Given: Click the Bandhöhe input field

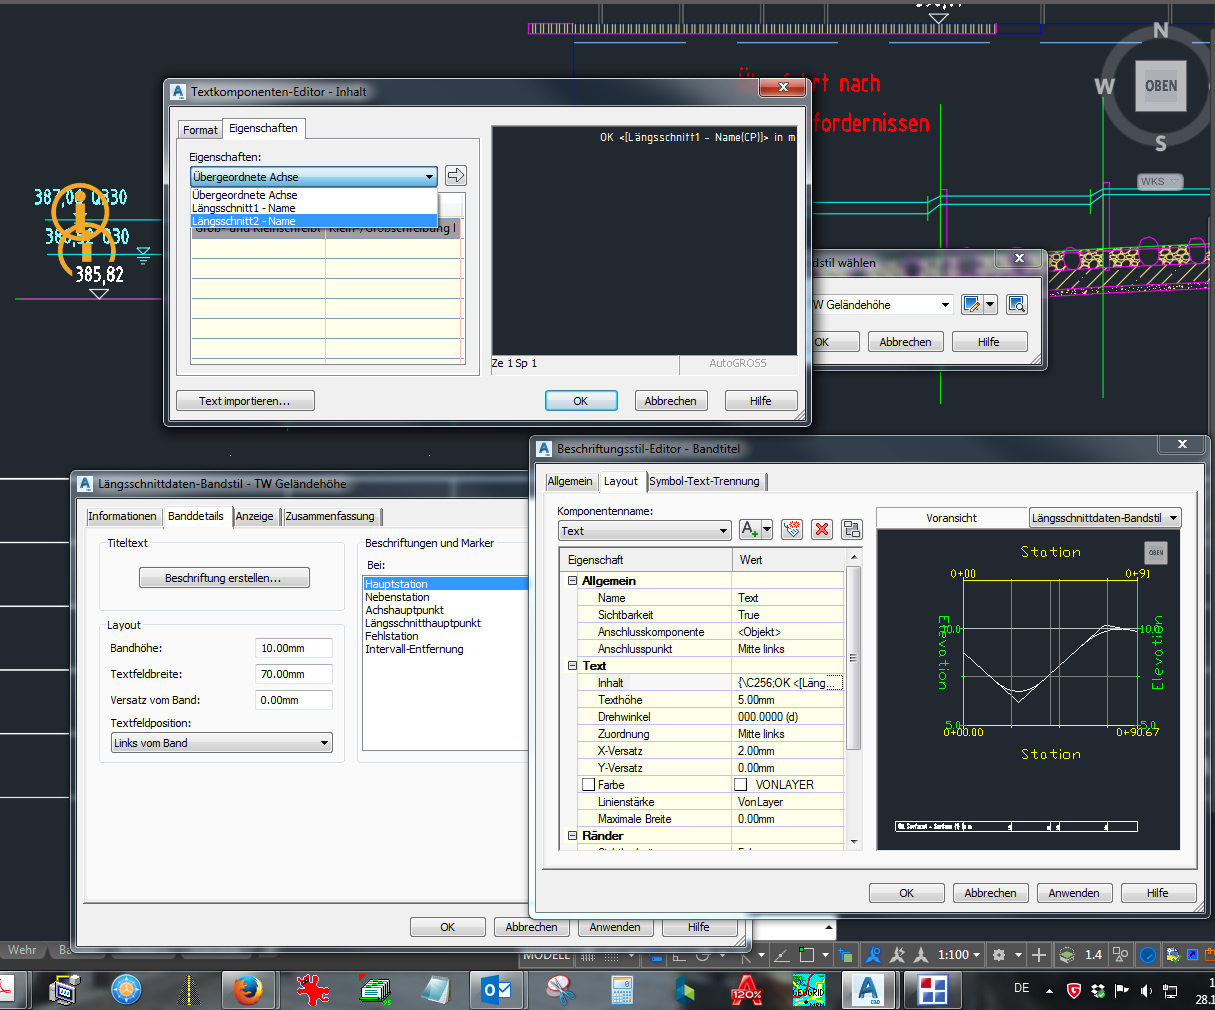Looking at the screenshot, I should tap(294, 648).
